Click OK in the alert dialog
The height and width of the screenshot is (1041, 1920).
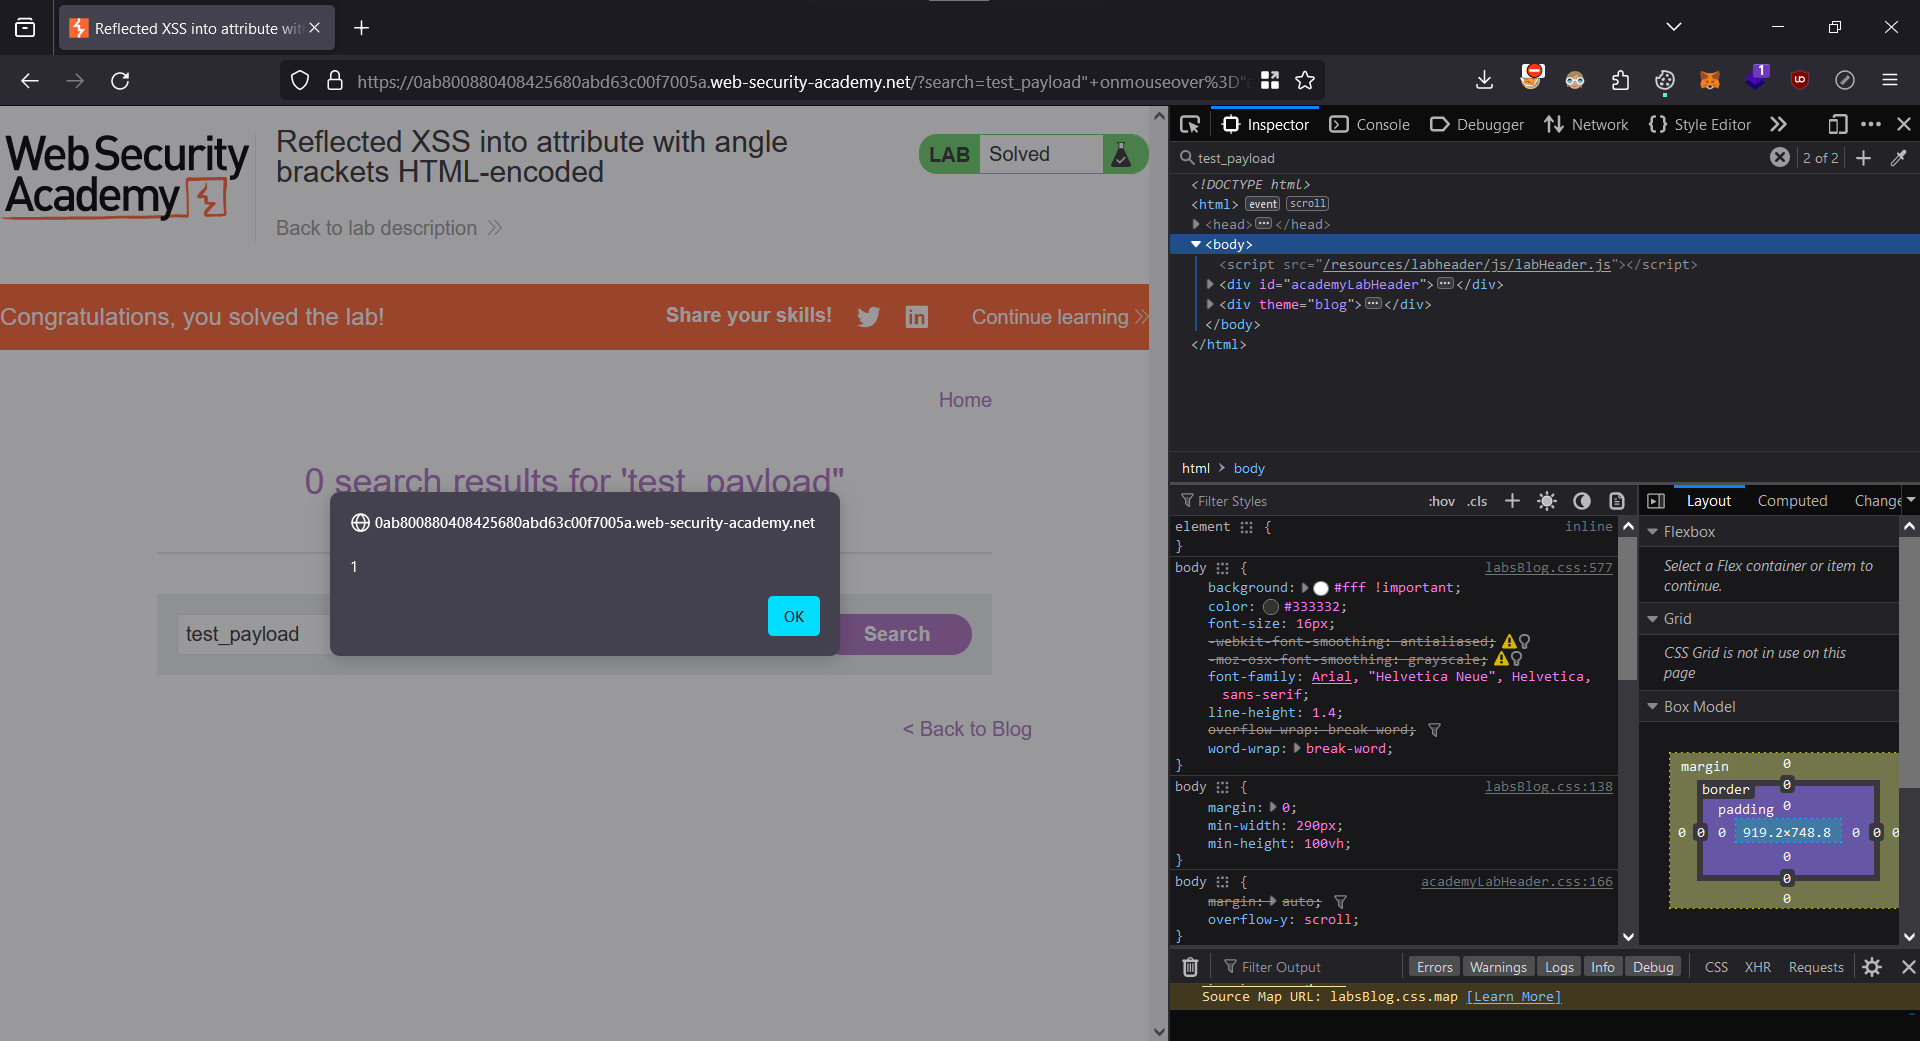[x=794, y=616]
